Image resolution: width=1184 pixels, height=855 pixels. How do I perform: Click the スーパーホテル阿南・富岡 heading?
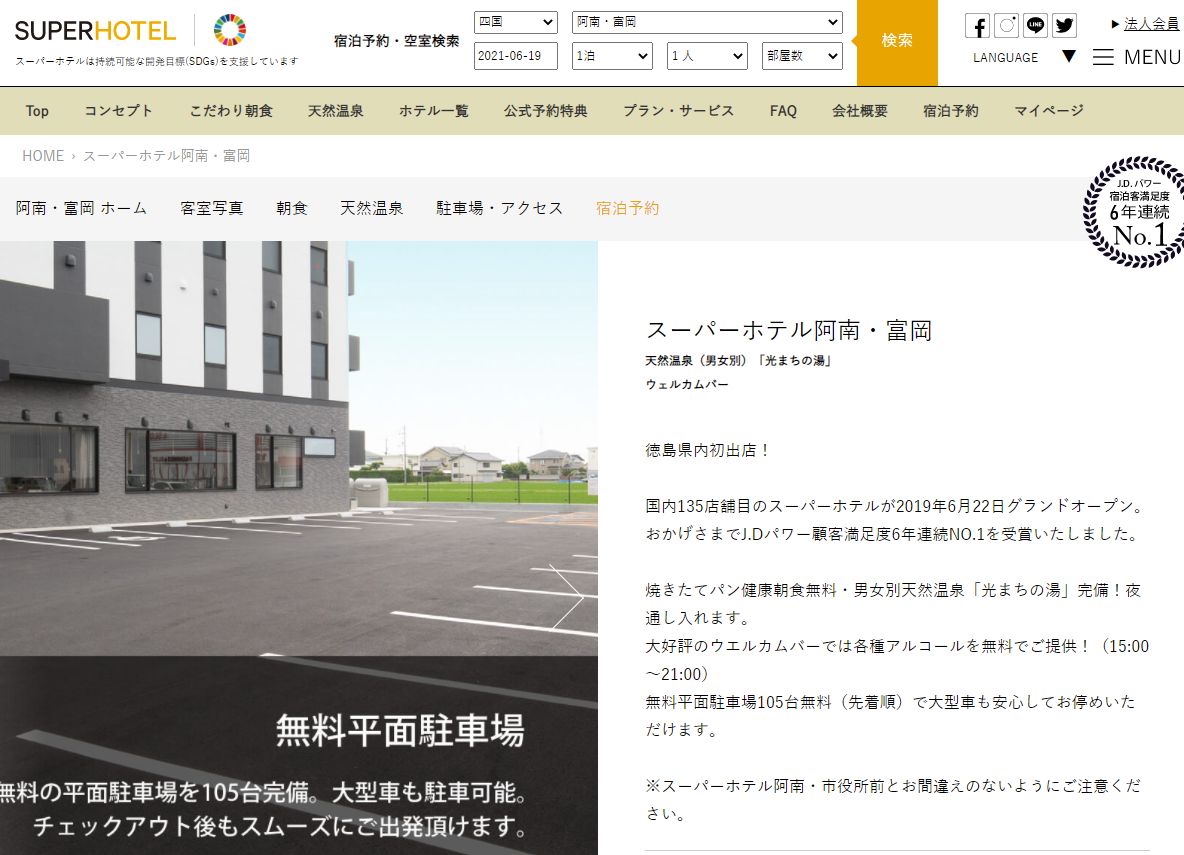tap(790, 330)
